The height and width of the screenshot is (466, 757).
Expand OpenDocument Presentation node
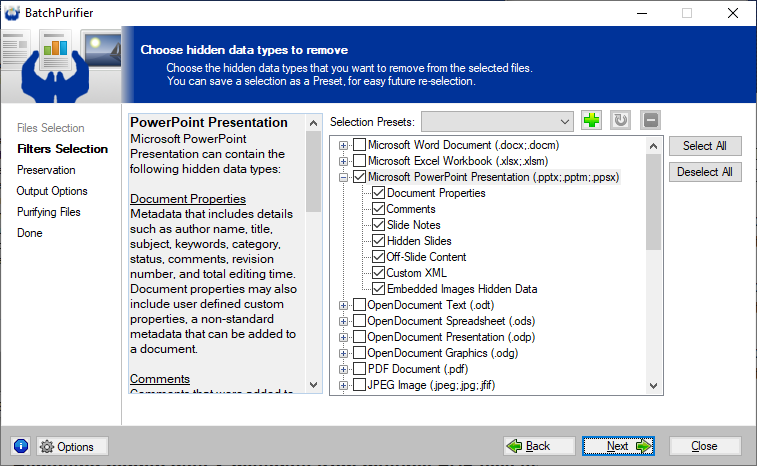pos(343,337)
